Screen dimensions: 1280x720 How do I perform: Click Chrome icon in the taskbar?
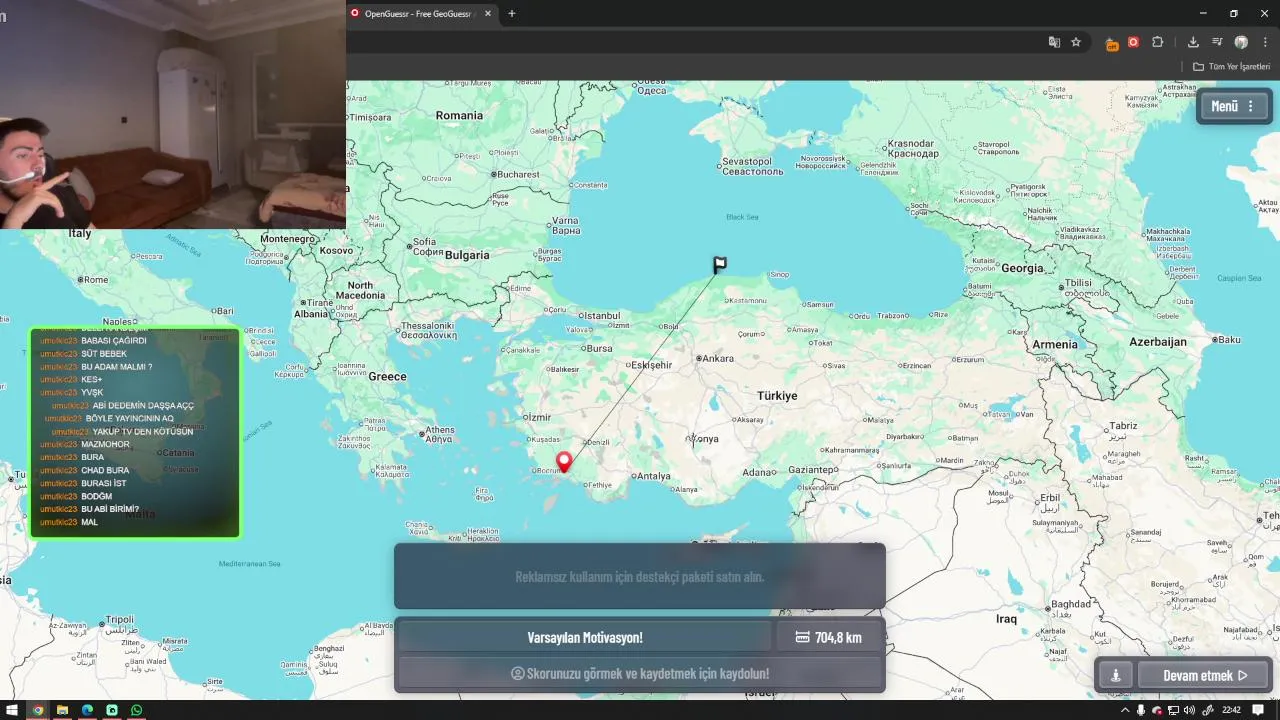38,710
